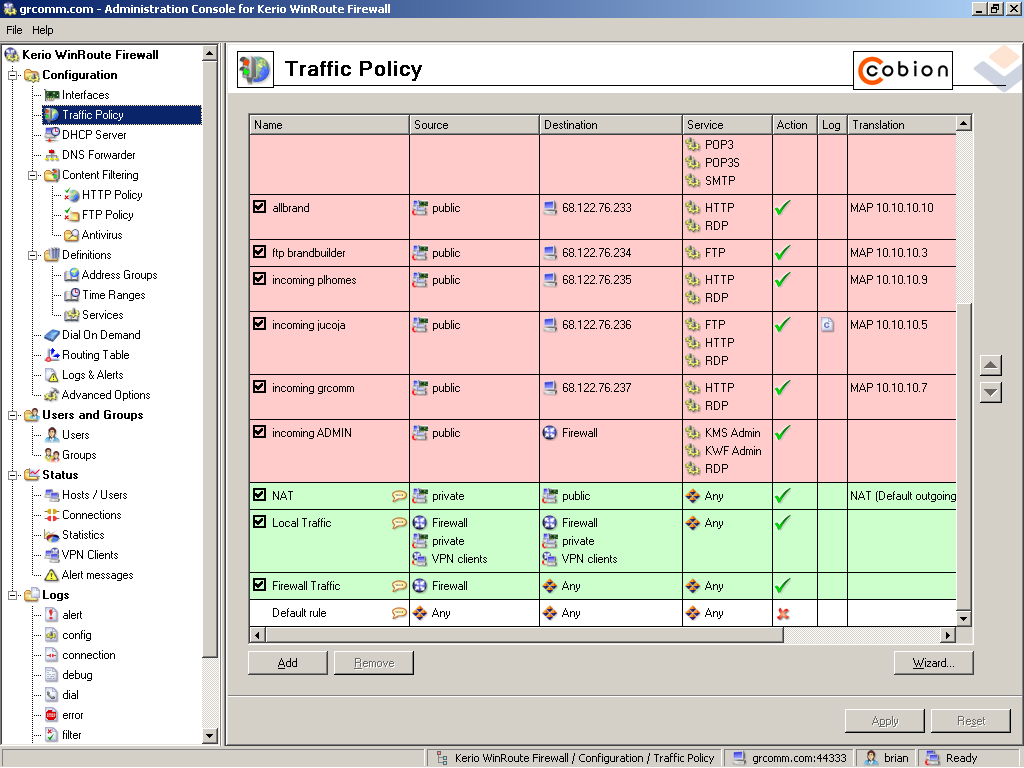Viewport: 1024px width, 768px height.
Task: Click the Reset button
Action: tap(970, 721)
